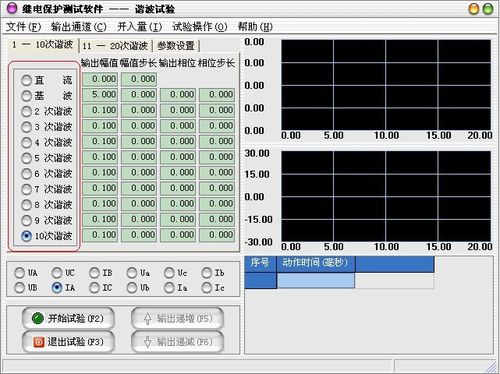Click the 基波 output phase field

[x=178, y=95]
